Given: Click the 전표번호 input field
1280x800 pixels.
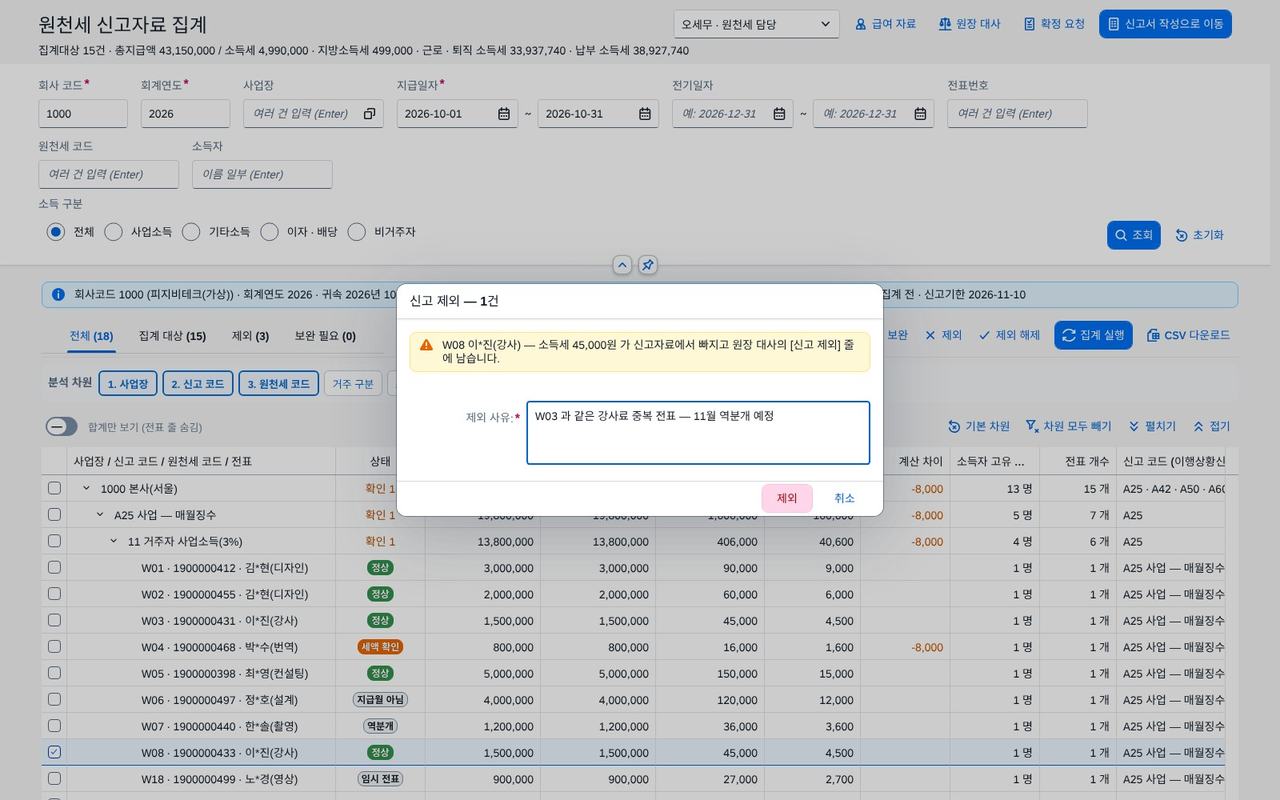Looking at the screenshot, I should tap(1017, 114).
